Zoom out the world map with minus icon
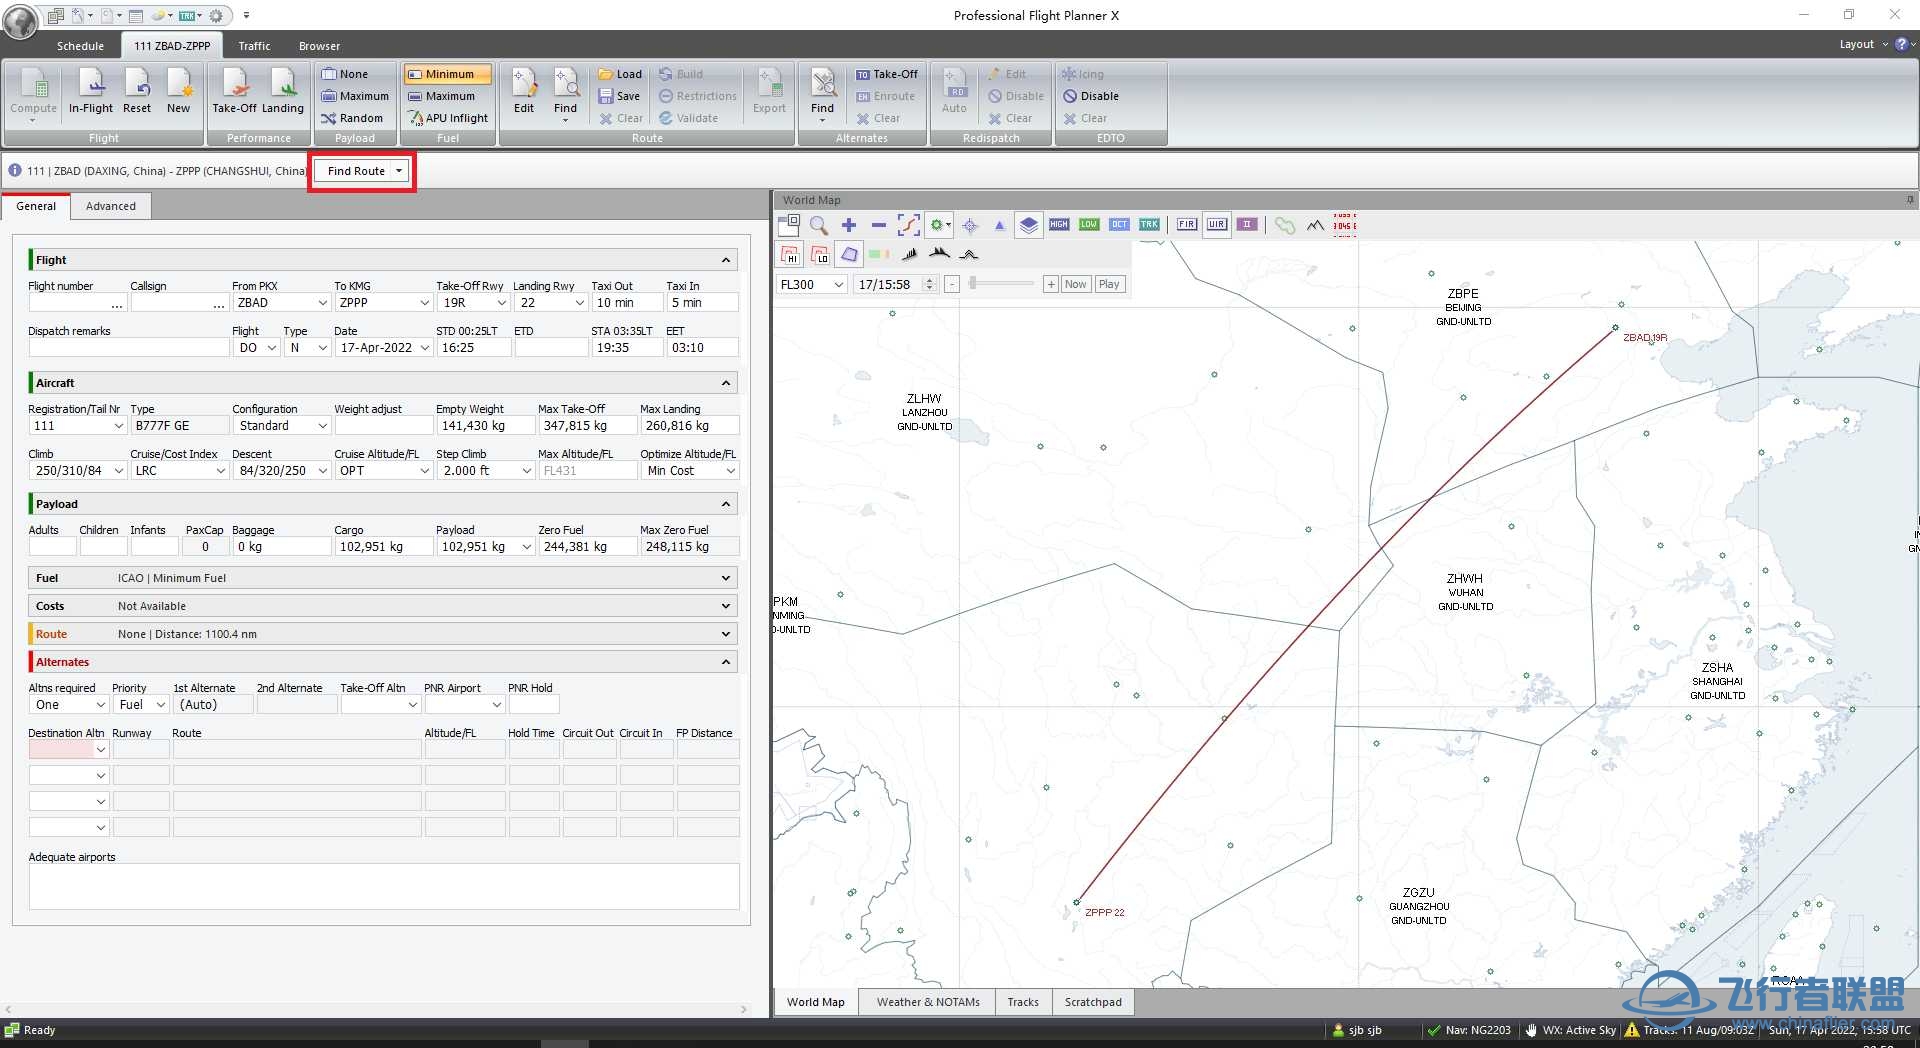Screen dimensions: 1920x1048 click(x=878, y=225)
